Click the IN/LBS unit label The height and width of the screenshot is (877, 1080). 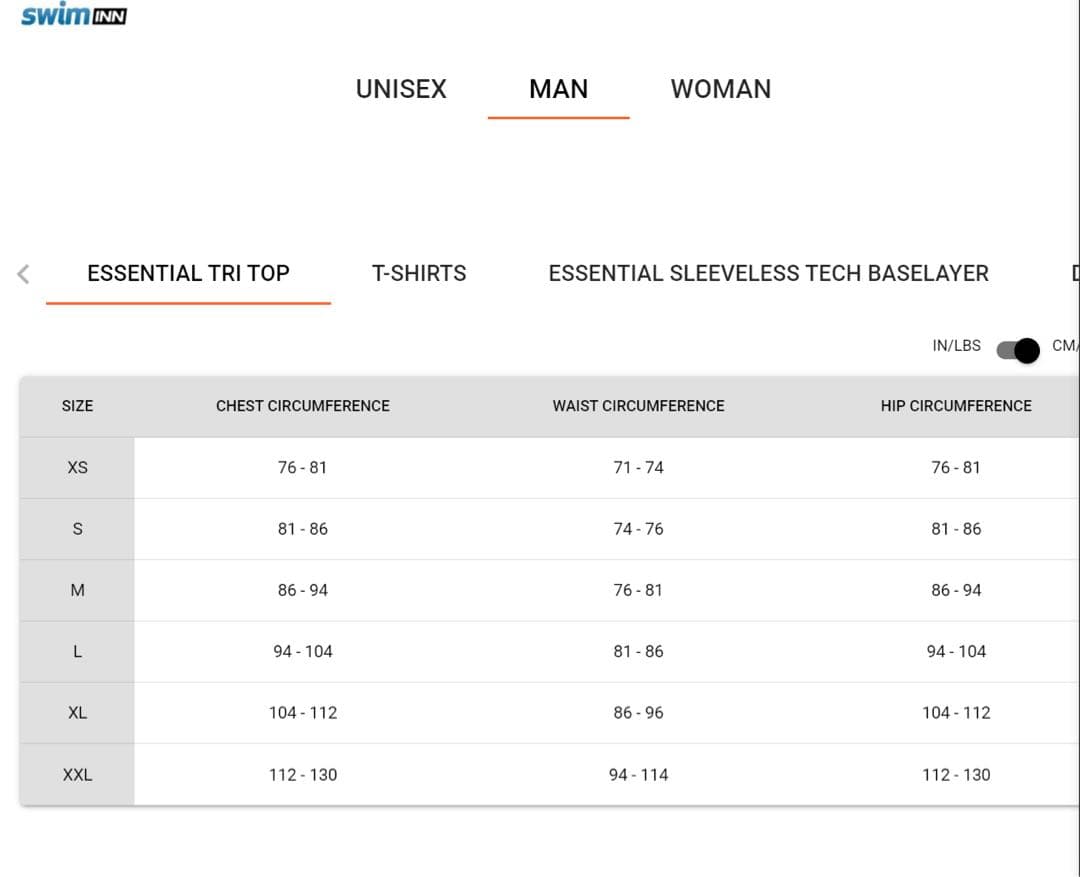(x=957, y=345)
